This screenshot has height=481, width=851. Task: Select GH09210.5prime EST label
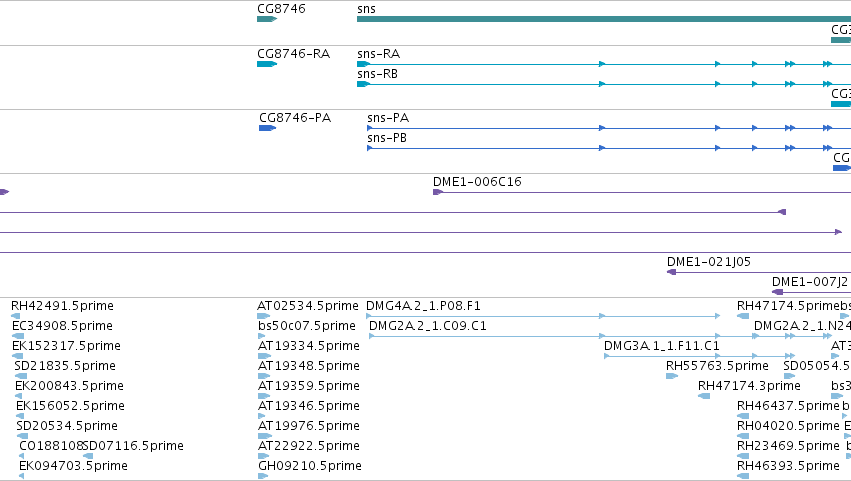310,466
